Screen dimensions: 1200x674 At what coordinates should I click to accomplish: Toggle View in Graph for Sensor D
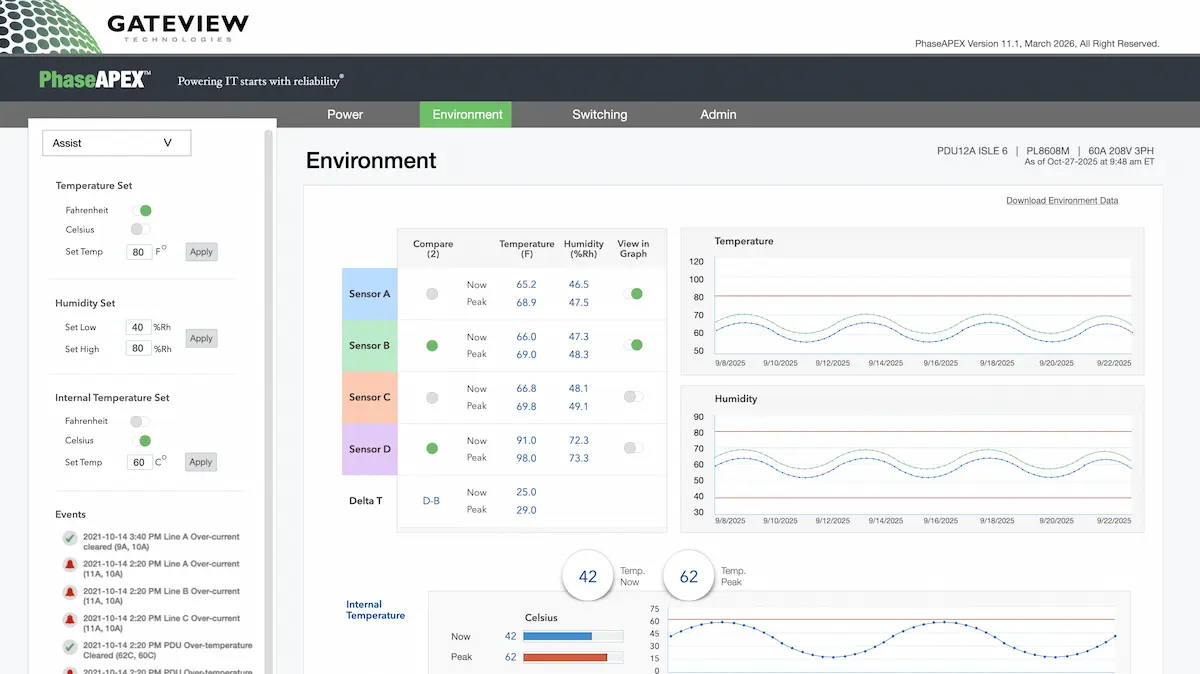(x=633, y=448)
